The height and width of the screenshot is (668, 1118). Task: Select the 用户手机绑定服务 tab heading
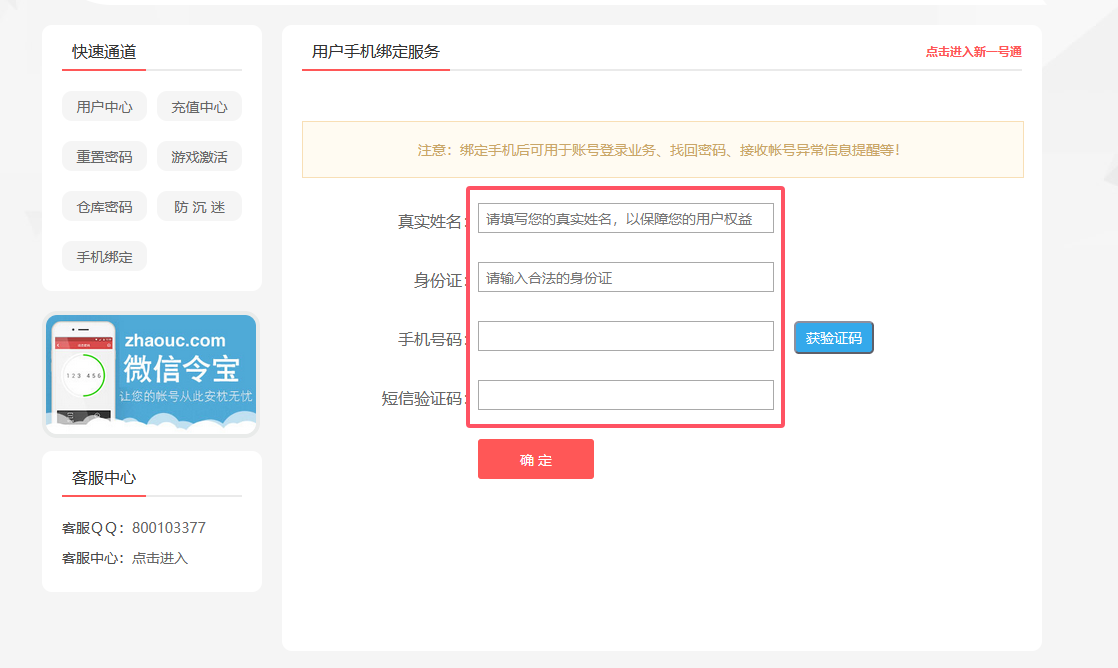[x=375, y=52]
